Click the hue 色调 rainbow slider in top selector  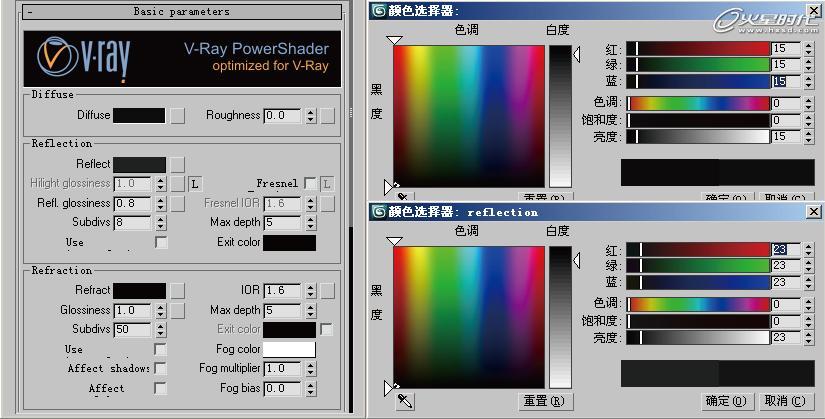698,104
